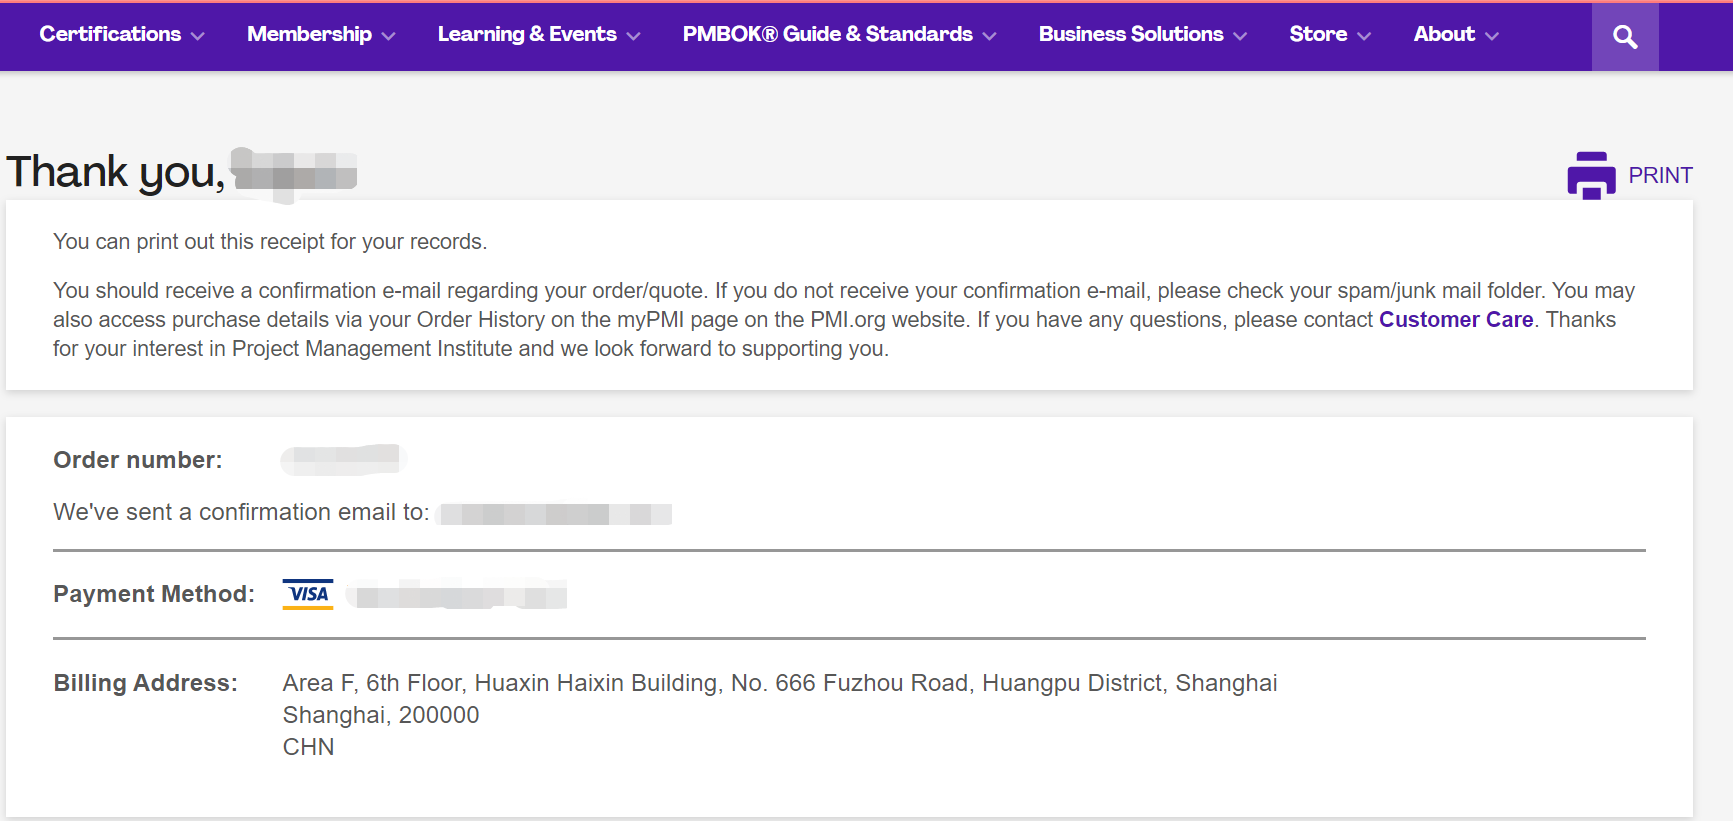1733x821 pixels.
Task: Click the purple printer icon
Action: pos(1591,176)
